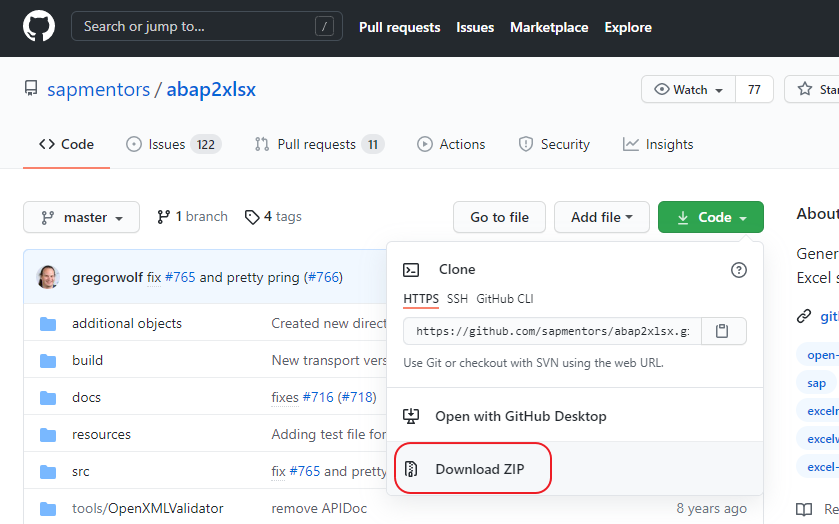Select the HTTPS clone tab

421,299
